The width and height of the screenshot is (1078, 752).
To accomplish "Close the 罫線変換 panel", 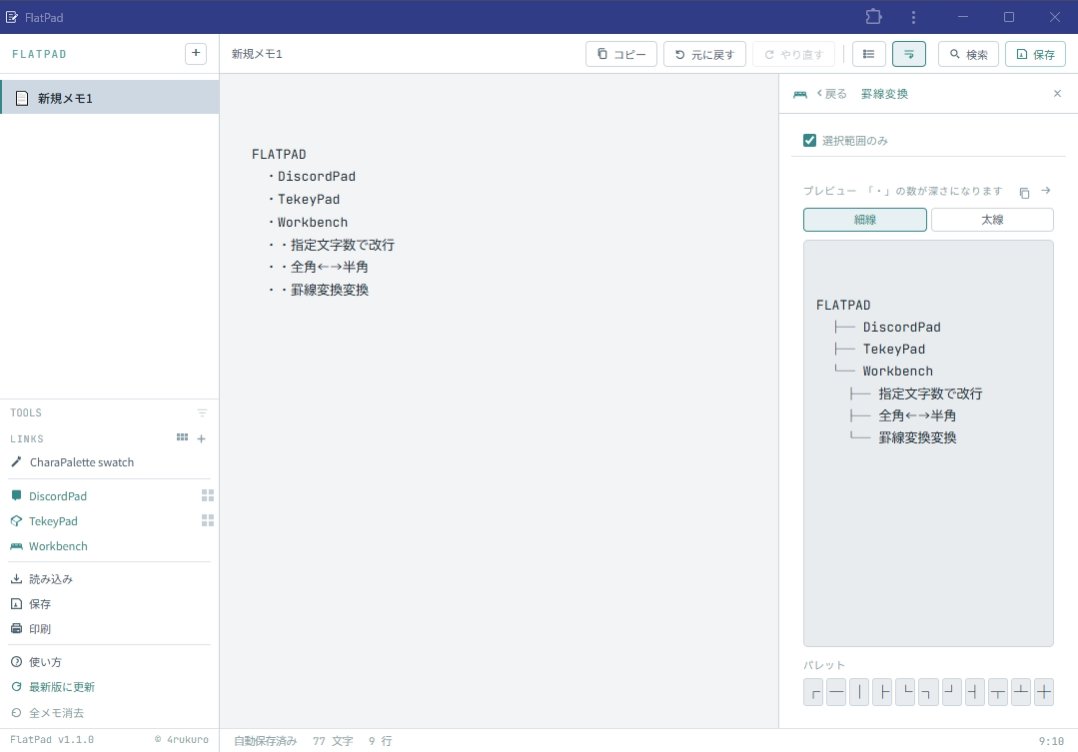I will (1057, 93).
